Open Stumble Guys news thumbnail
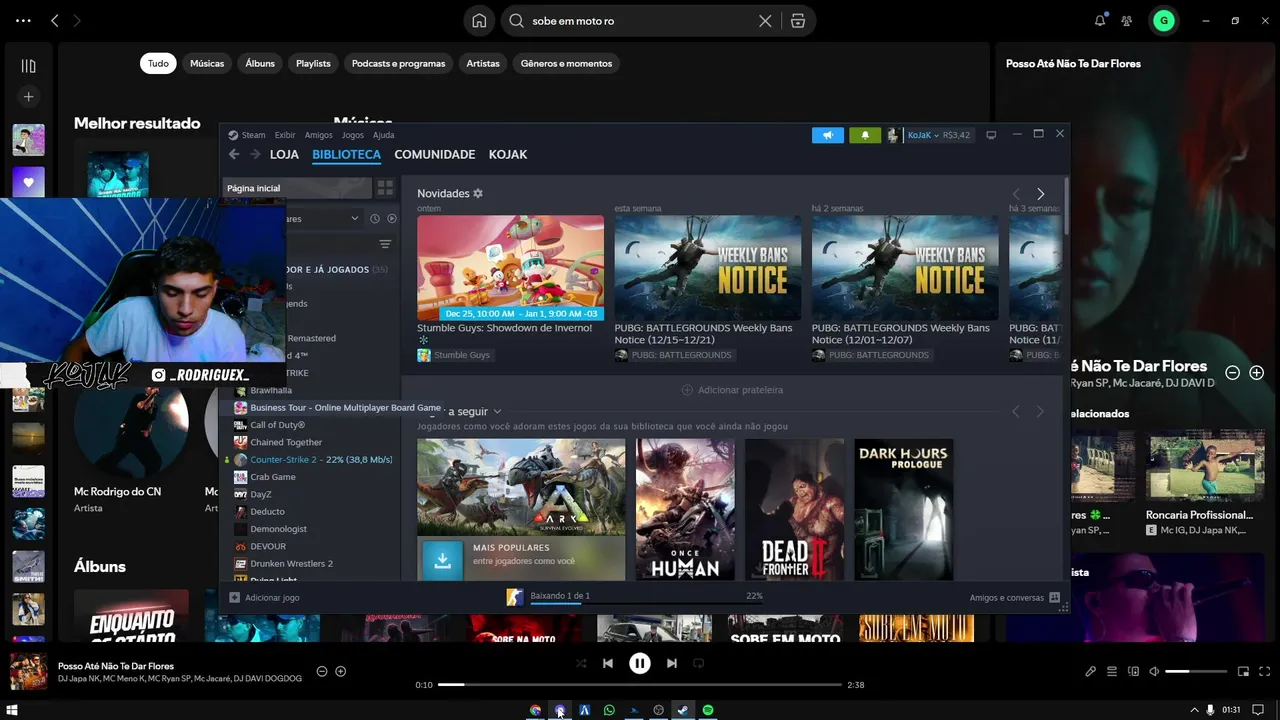The height and width of the screenshot is (720, 1280). click(x=511, y=267)
